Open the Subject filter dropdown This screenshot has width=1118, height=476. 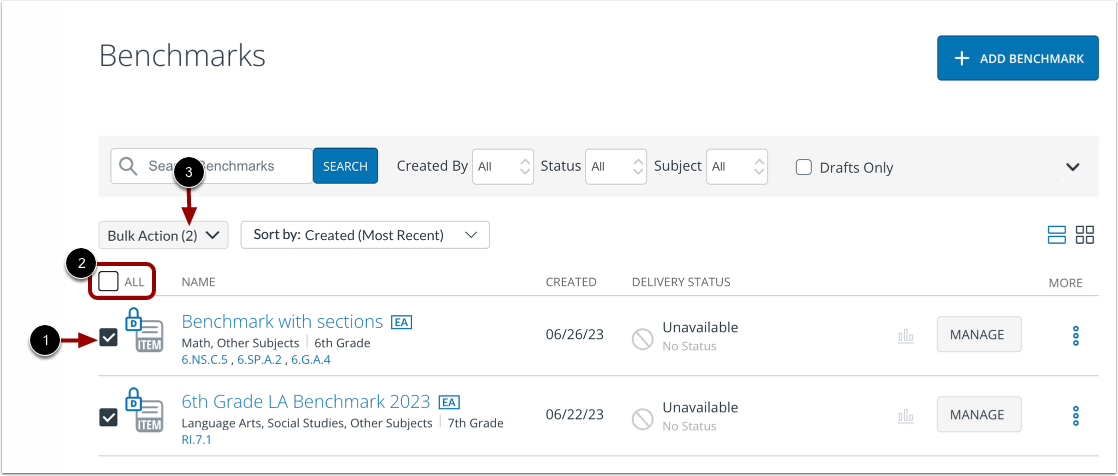pos(737,167)
